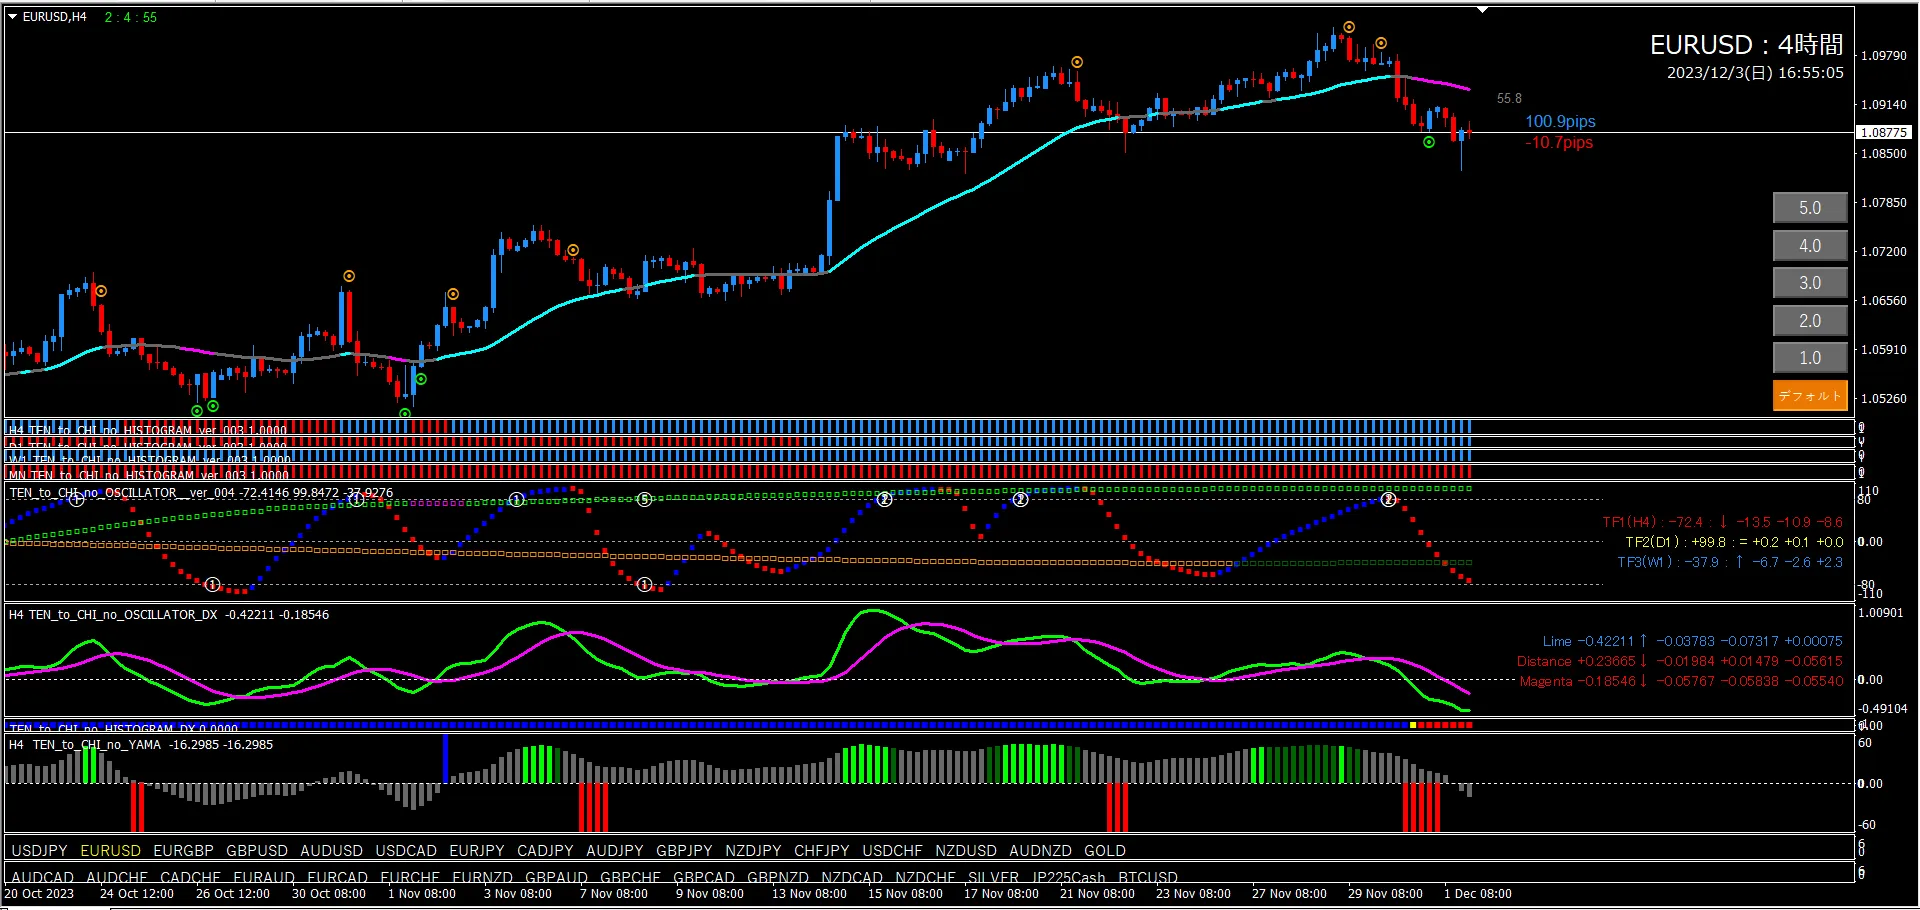Click the circled 5 marker in oscillator
The height and width of the screenshot is (910, 1920).
tap(644, 499)
